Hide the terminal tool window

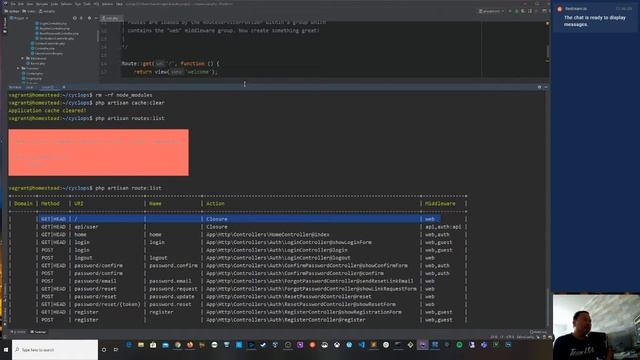click(x=546, y=87)
